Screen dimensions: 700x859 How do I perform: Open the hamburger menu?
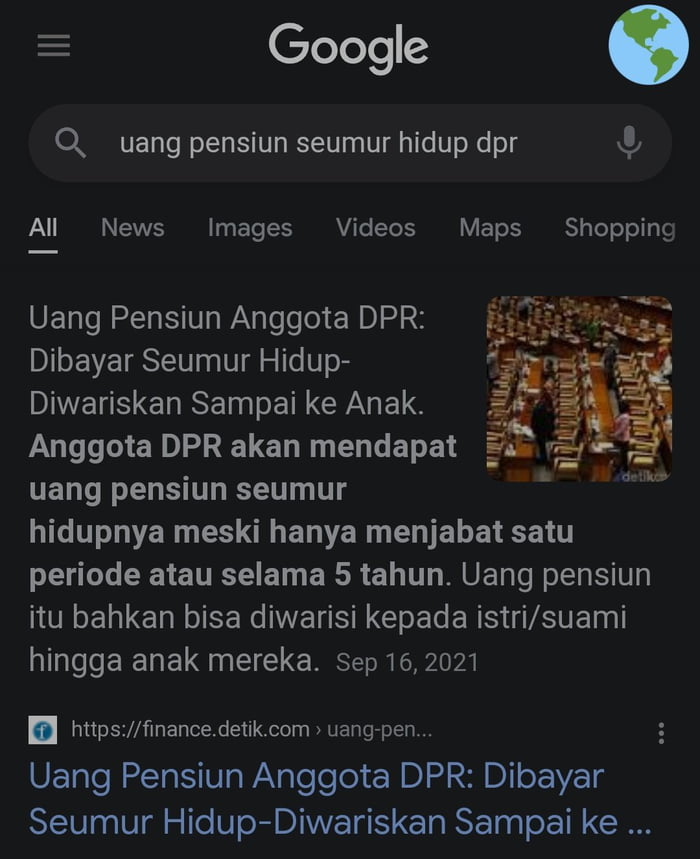coord(54,45)
